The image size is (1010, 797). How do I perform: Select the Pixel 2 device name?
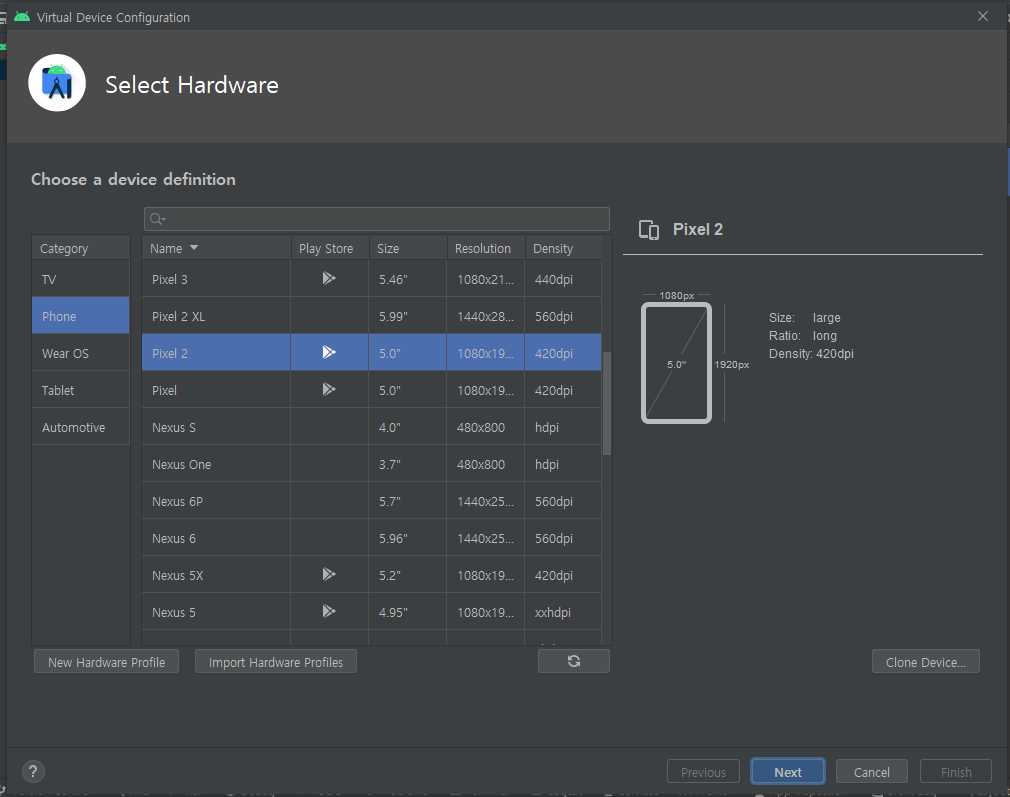click(170, 353)
